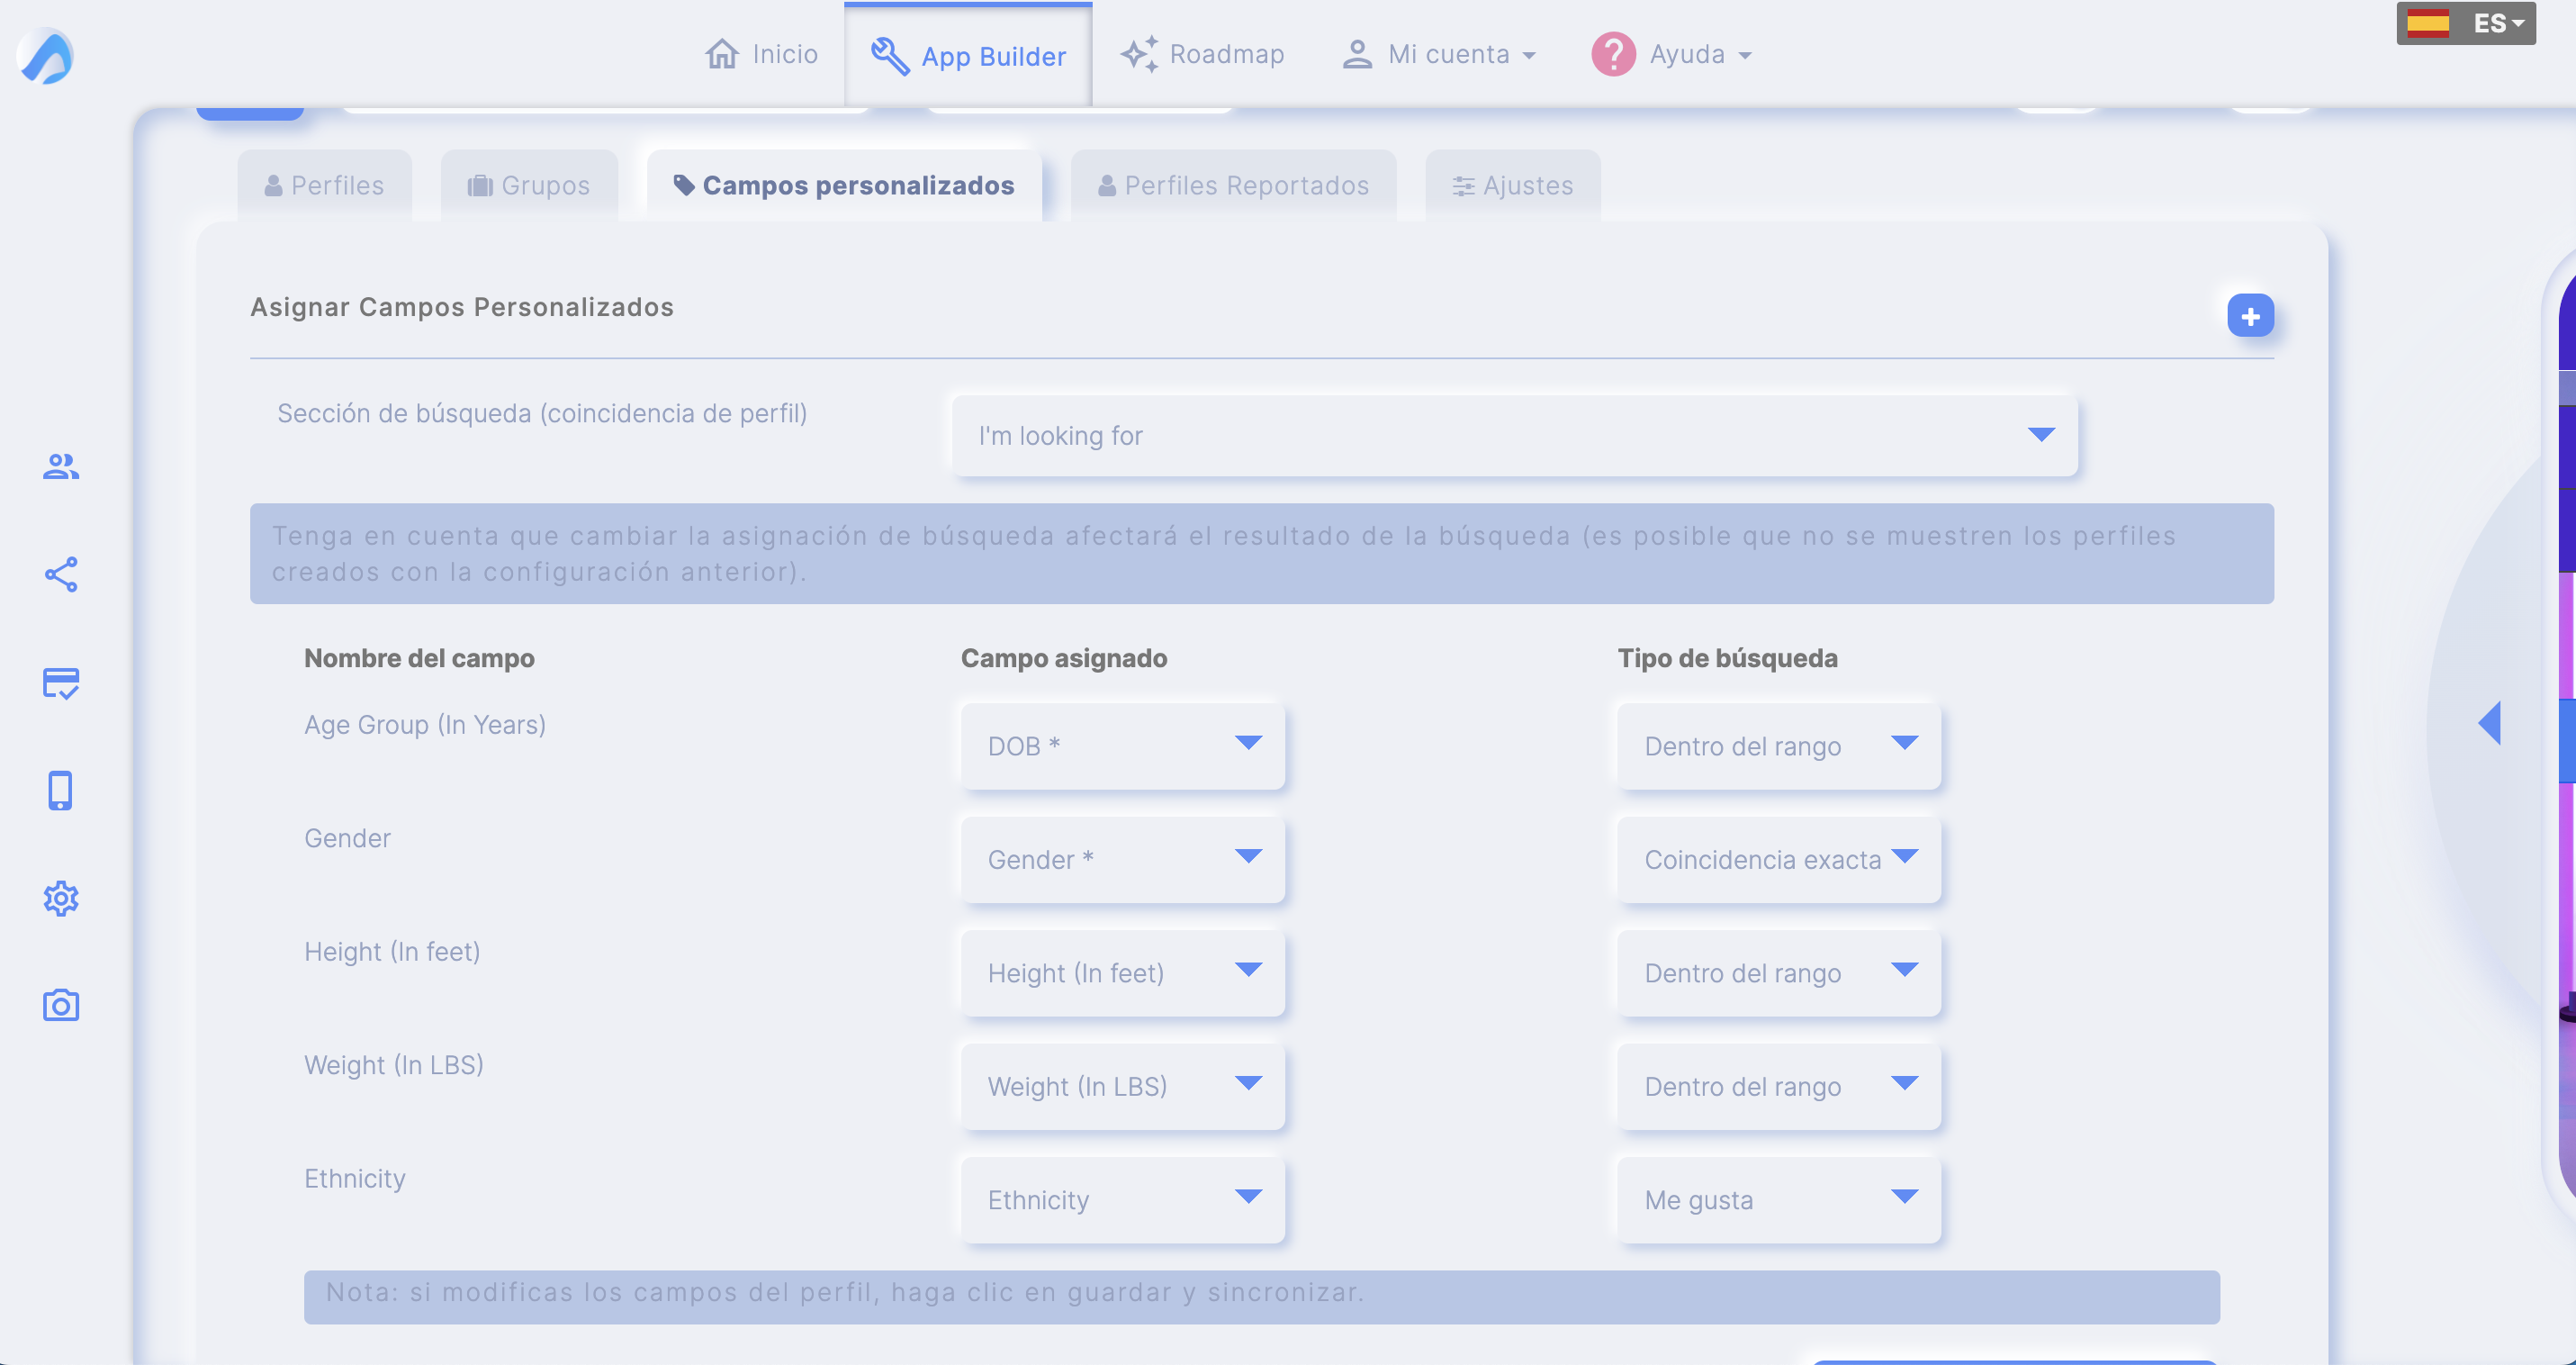The height and width of the screenshot is (1365, 2576).
Task: Click the Nombre del campo column header
Action: pyautogui.click(x=419, y=658)
